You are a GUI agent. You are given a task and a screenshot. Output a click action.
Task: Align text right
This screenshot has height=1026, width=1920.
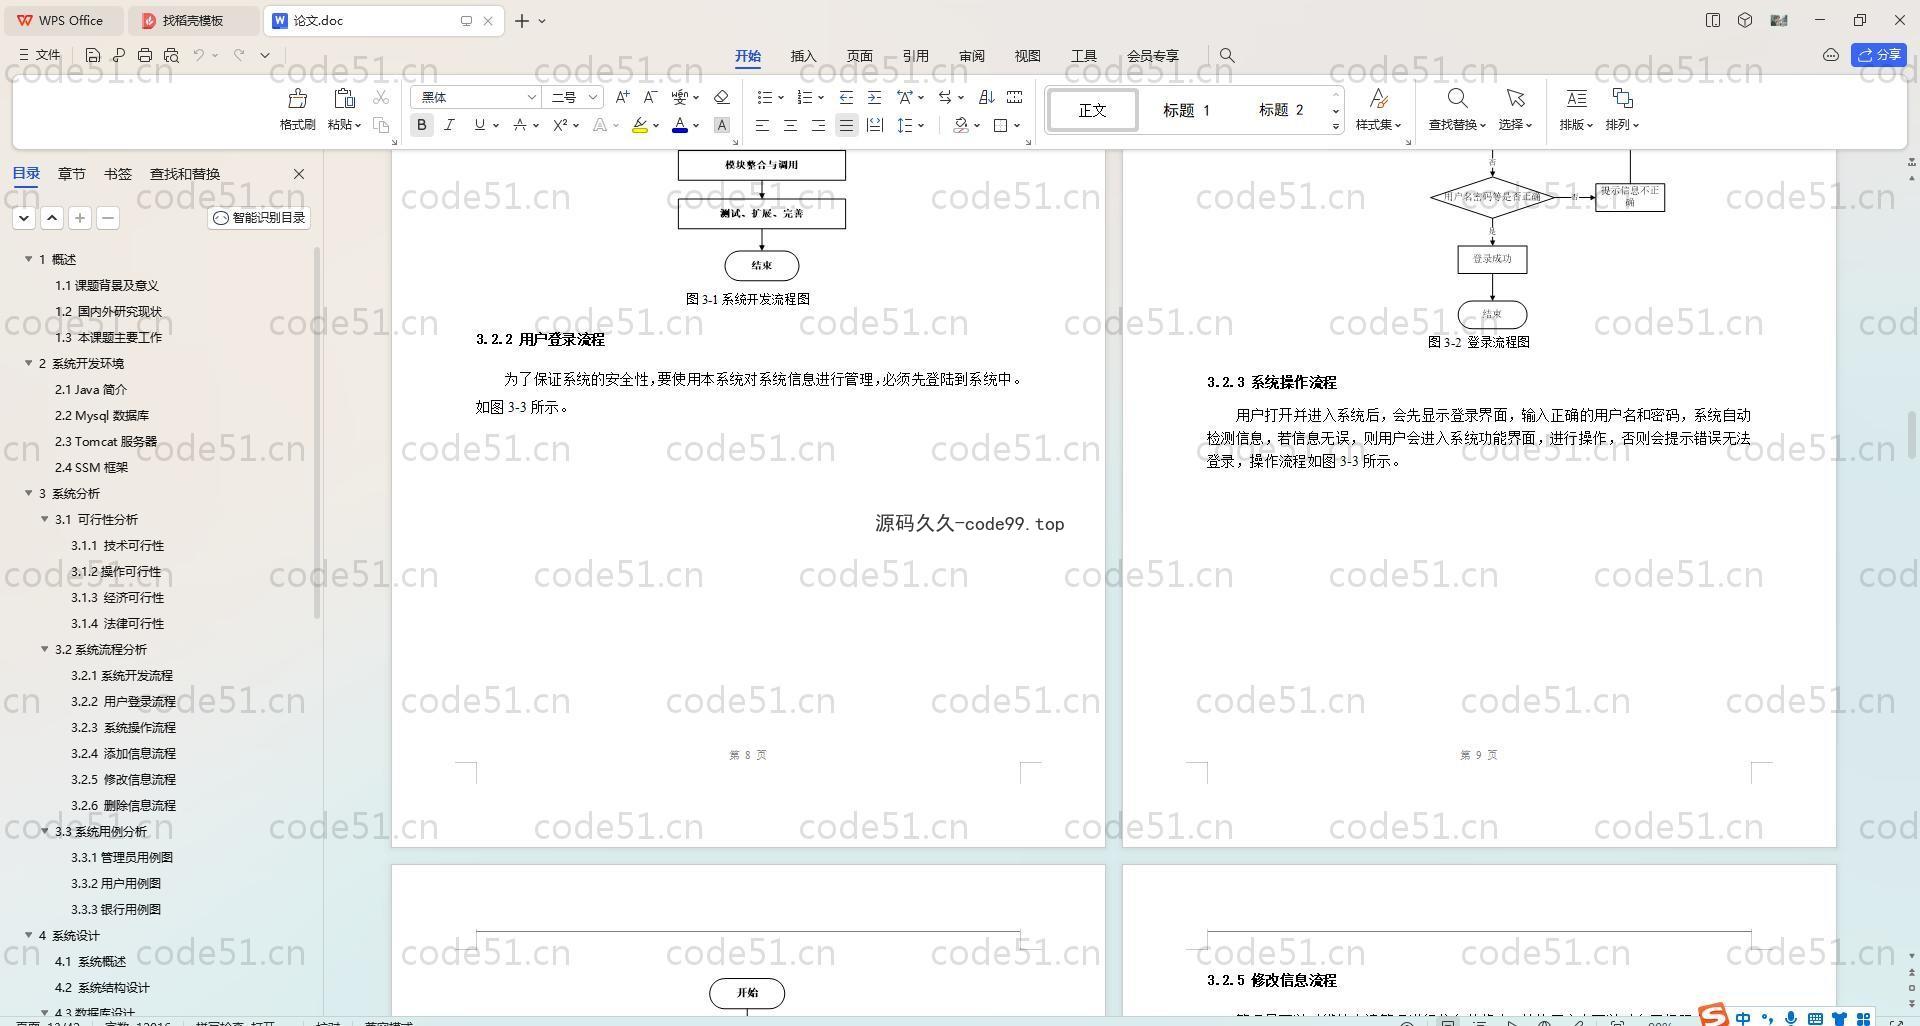tap(818, 125)
